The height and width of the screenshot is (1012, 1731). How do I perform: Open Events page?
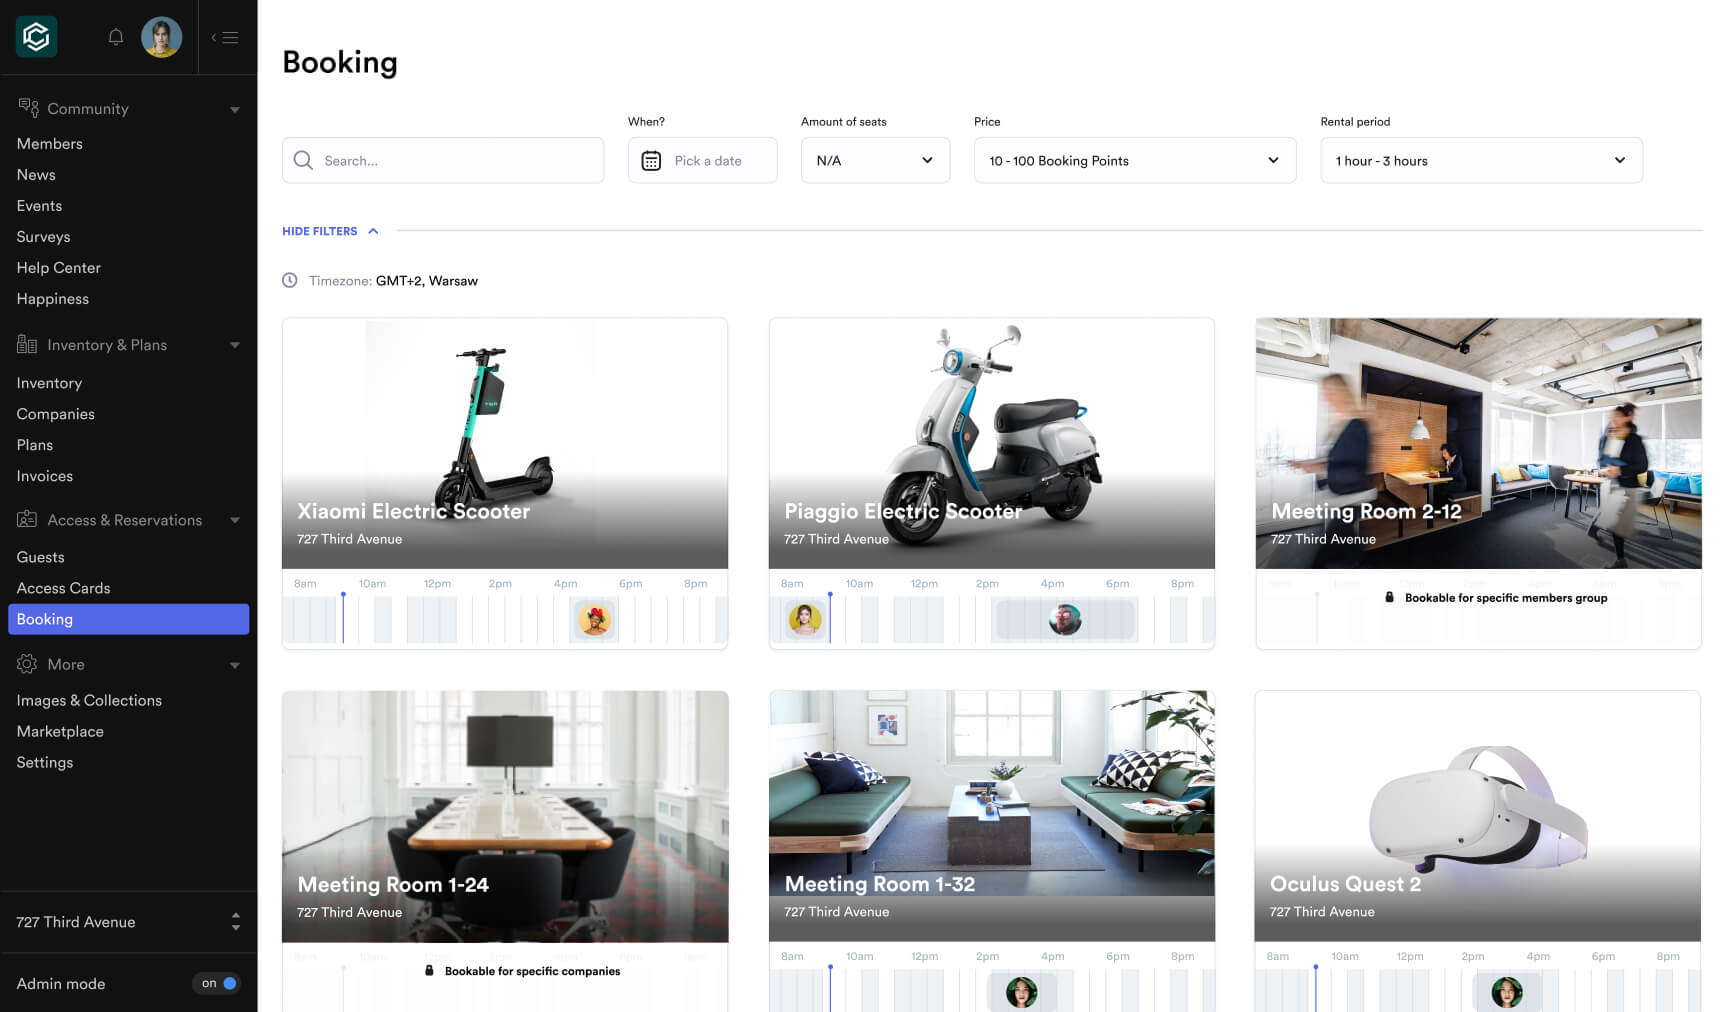(x=39, y=205)
